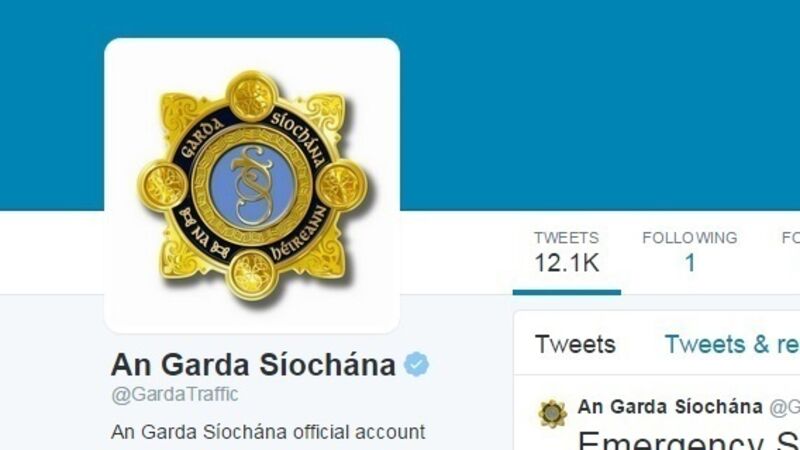The image size is (800, 450).
Task: Click the GS monogram in the badge centre
Action: [x=253, y=185]
